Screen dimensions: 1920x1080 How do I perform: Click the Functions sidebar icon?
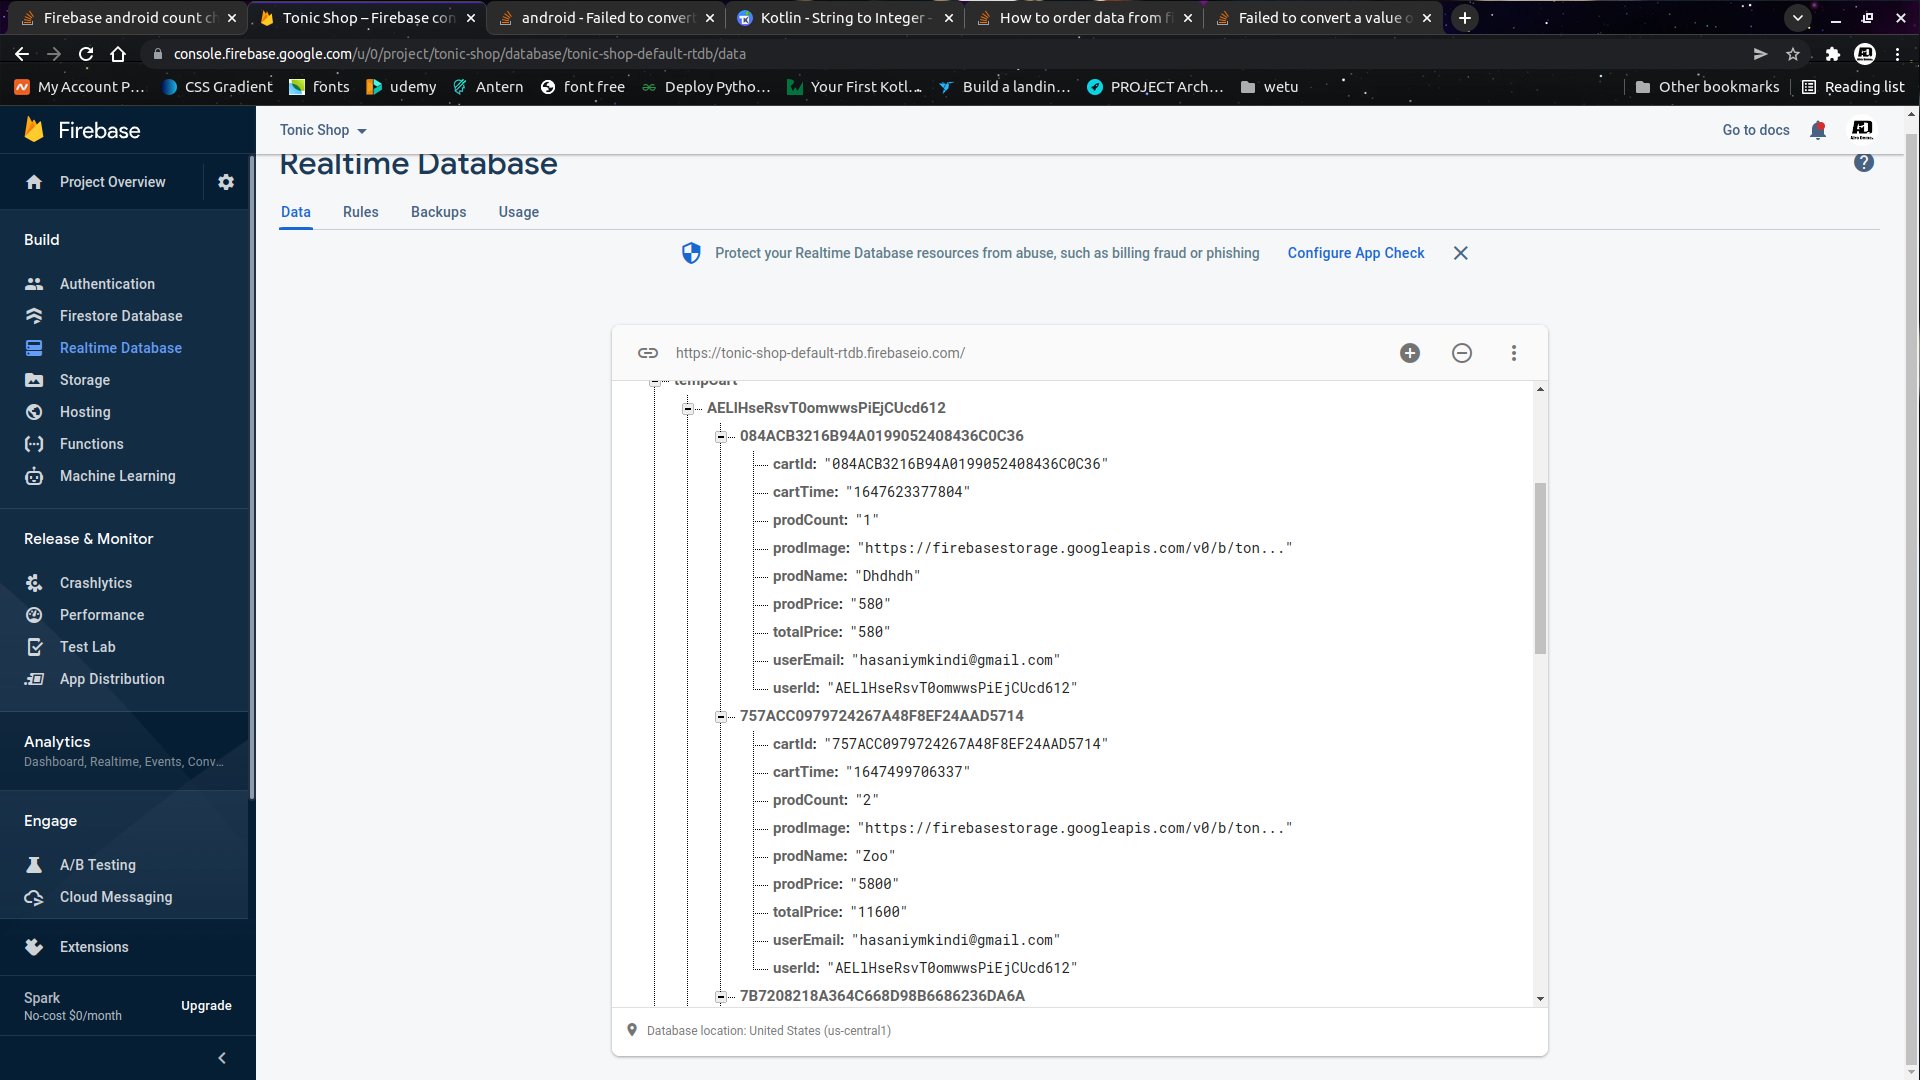(34, 443)
